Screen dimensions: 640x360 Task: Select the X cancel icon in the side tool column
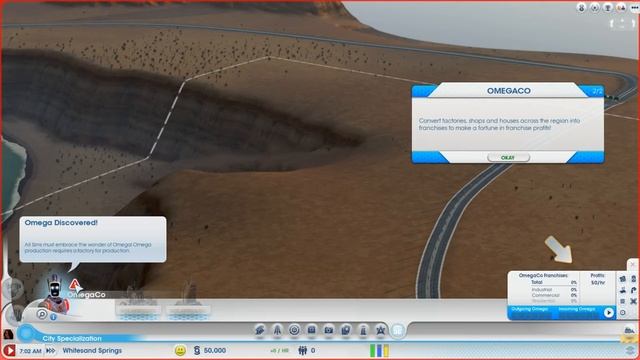point(633,301)
